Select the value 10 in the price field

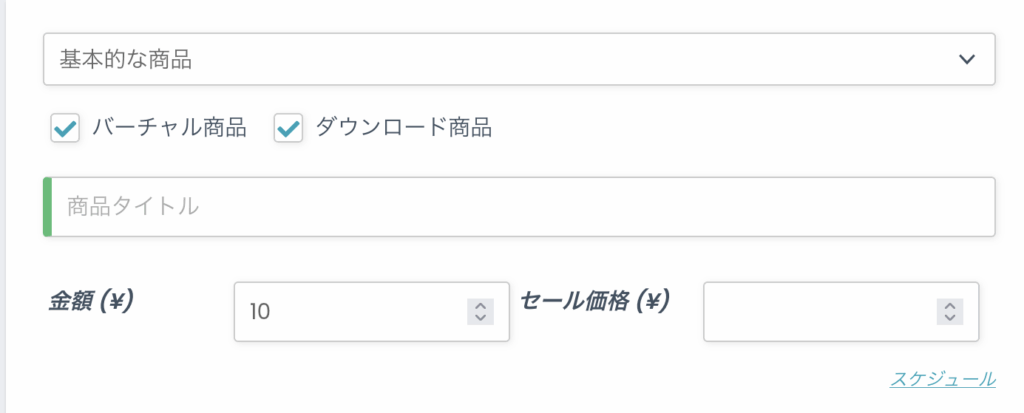tap(260, 312)
